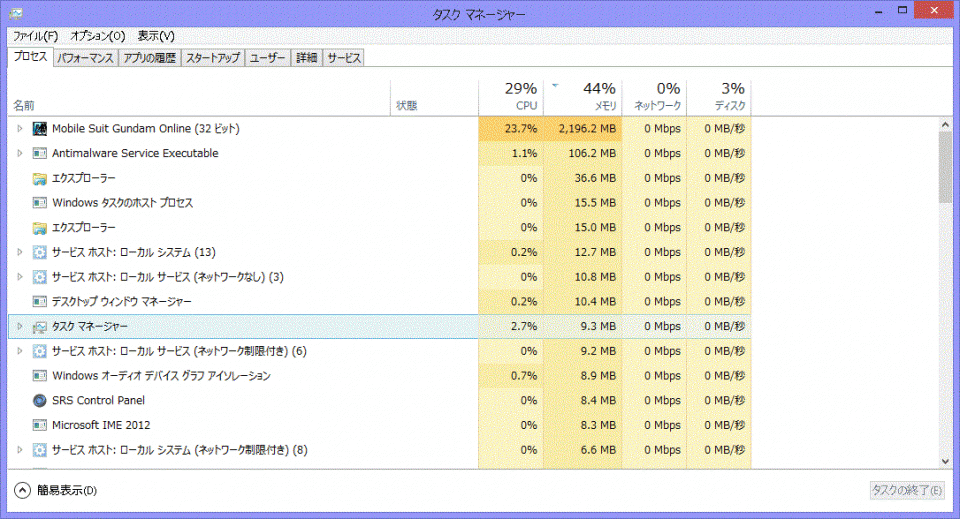Click the gear icon for ローカル サービス (ネットワーク制限付き) (6)
Screen dimensions: 960x519
(x=40, y=351)
